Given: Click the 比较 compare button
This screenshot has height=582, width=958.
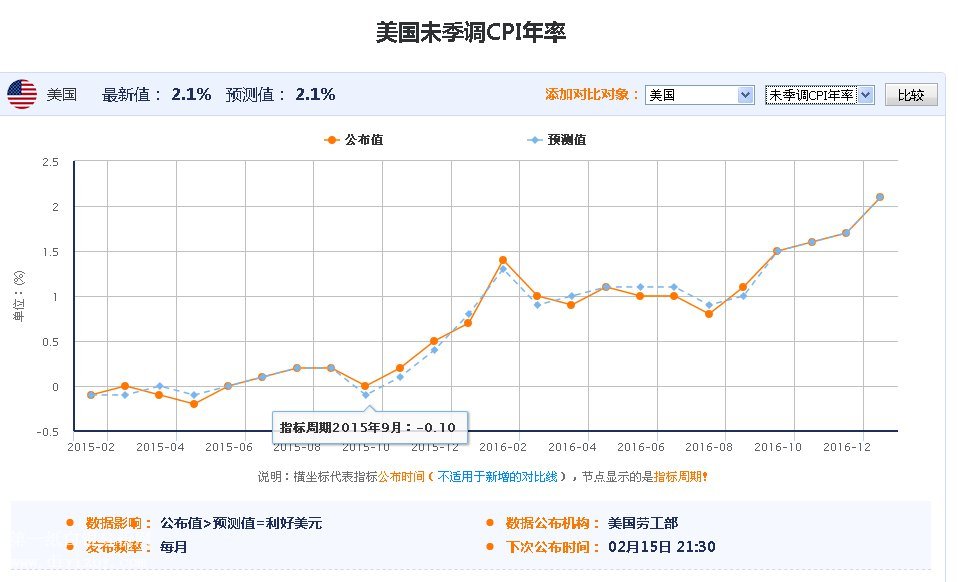Looking at the screenshot, I should pyautogui.click(x=910, y=95).
